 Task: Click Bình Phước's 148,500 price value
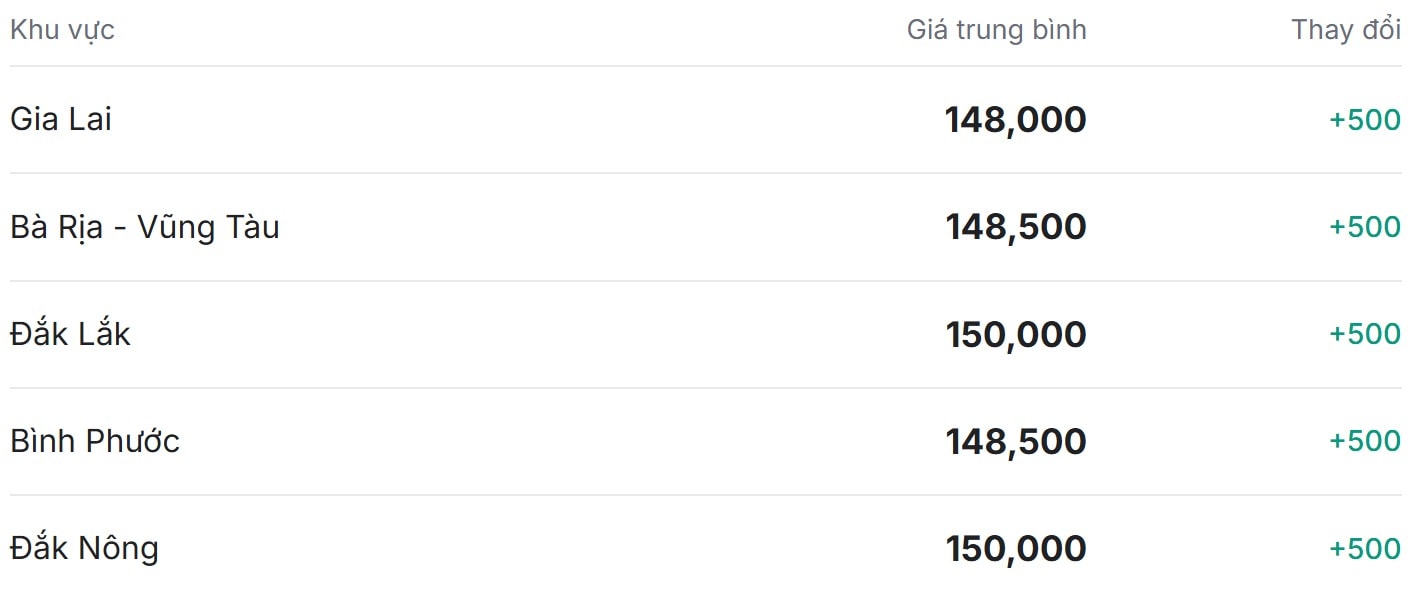pyautogui.click(x=1015, y=441)
